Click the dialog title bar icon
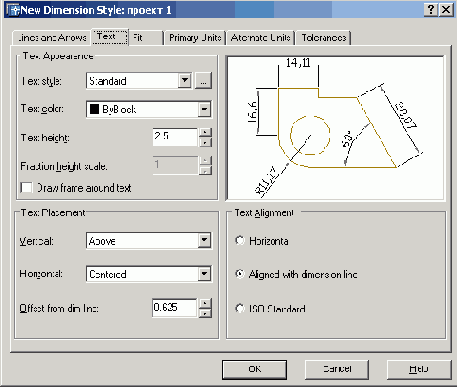The height and width of the screenshot is (387, 457). pyautogui.click(x=14, y=10)
